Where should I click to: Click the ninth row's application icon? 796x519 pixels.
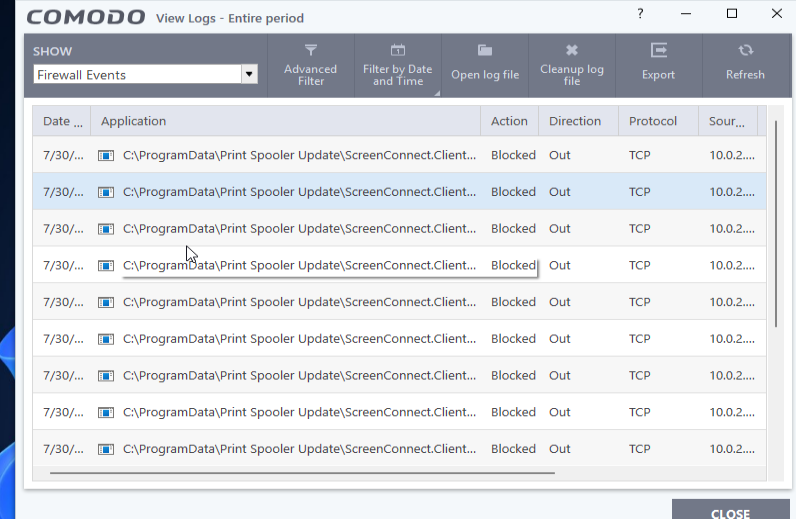coord(106,449)
